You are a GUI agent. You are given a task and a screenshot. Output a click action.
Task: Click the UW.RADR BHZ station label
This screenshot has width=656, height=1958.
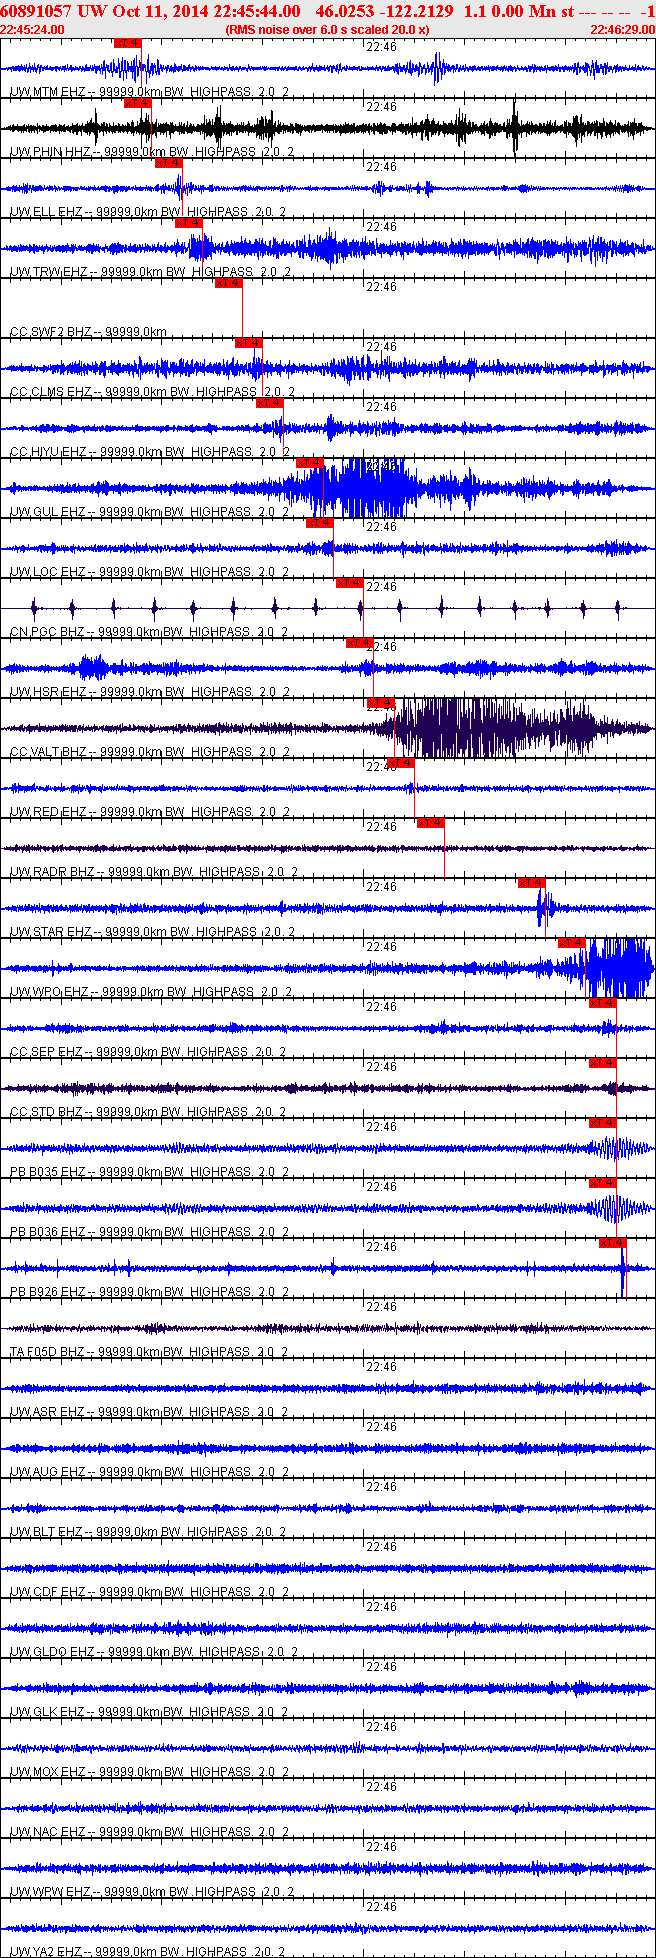[52, 872]
